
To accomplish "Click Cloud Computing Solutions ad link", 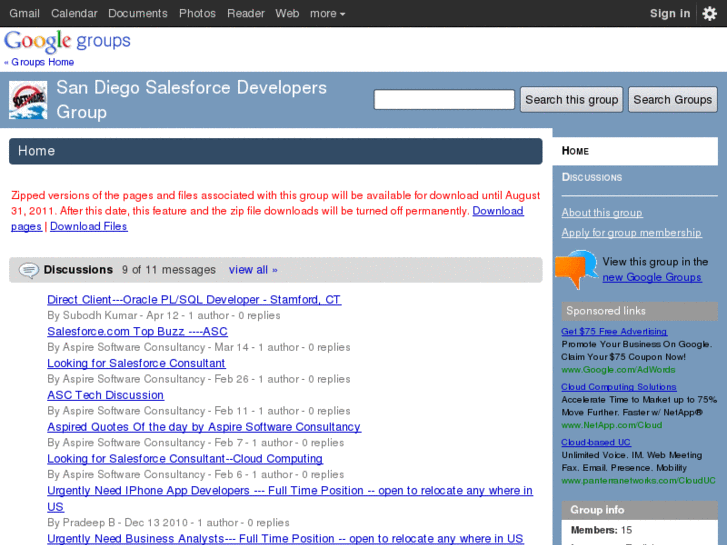I will click(619, 387).
